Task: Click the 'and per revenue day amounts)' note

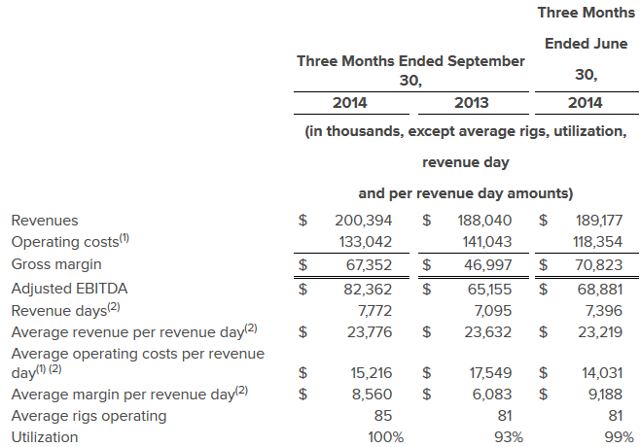Action: coord(466,193)
